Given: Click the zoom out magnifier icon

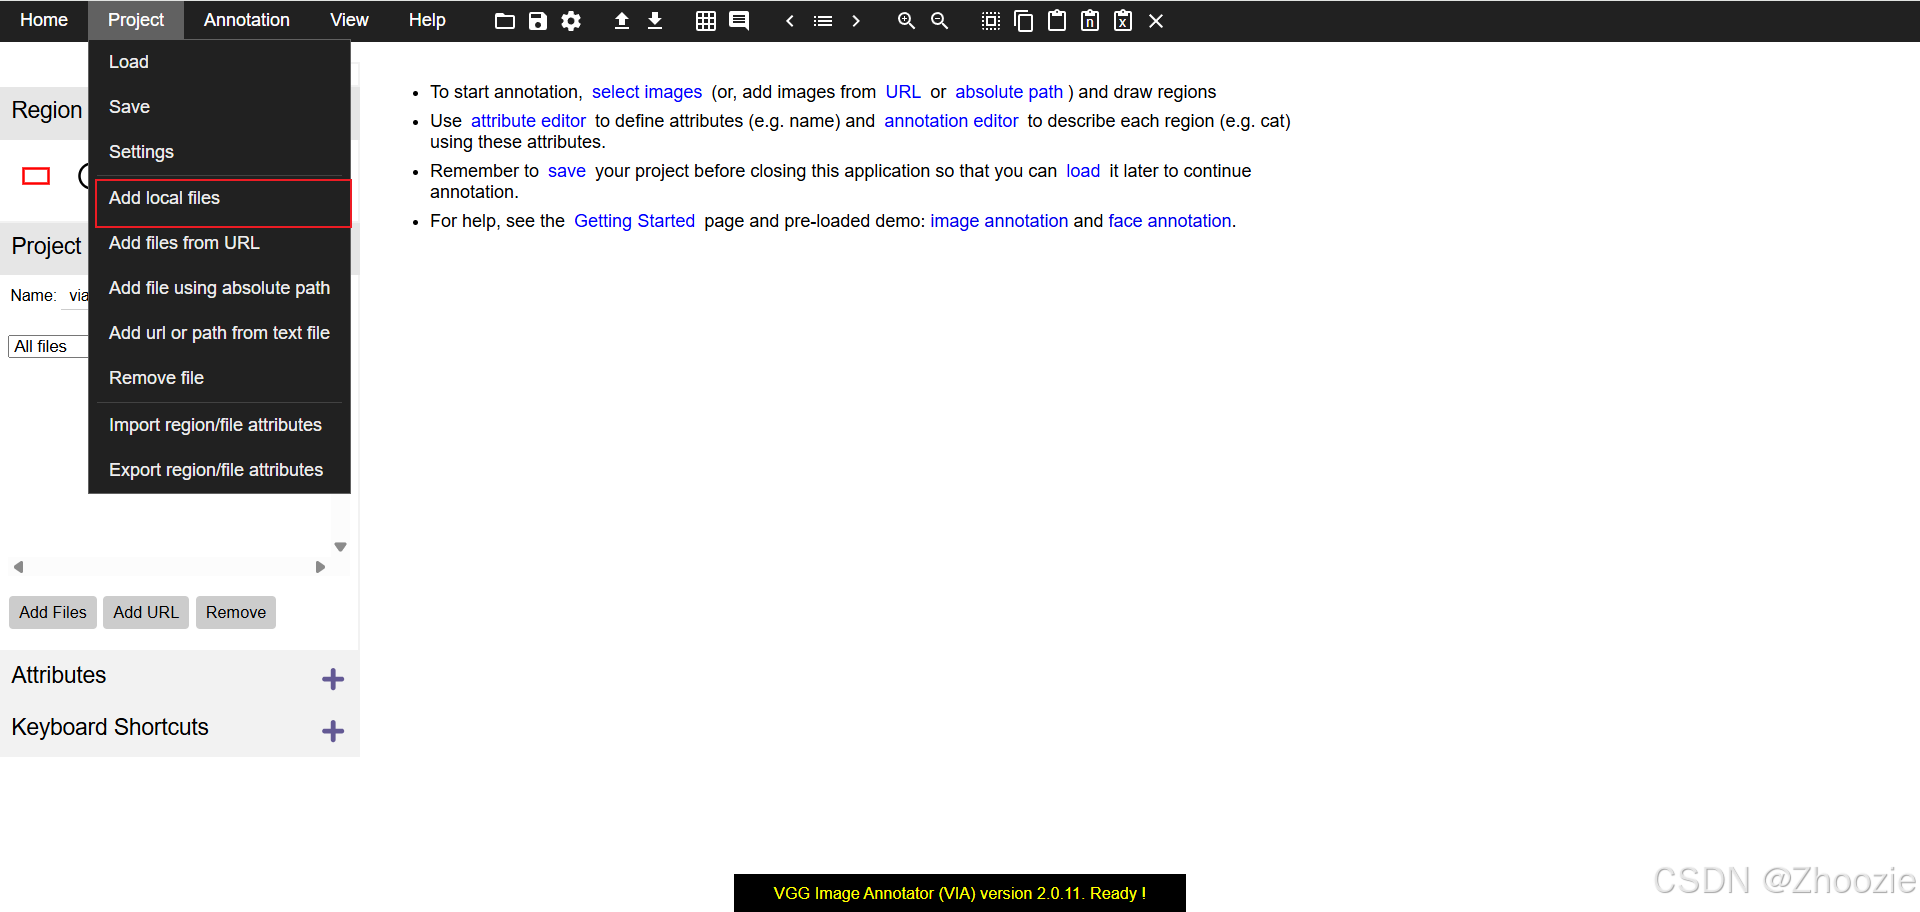Looking at the screenshot, I should pyautogui.click(x=939, y=21).
